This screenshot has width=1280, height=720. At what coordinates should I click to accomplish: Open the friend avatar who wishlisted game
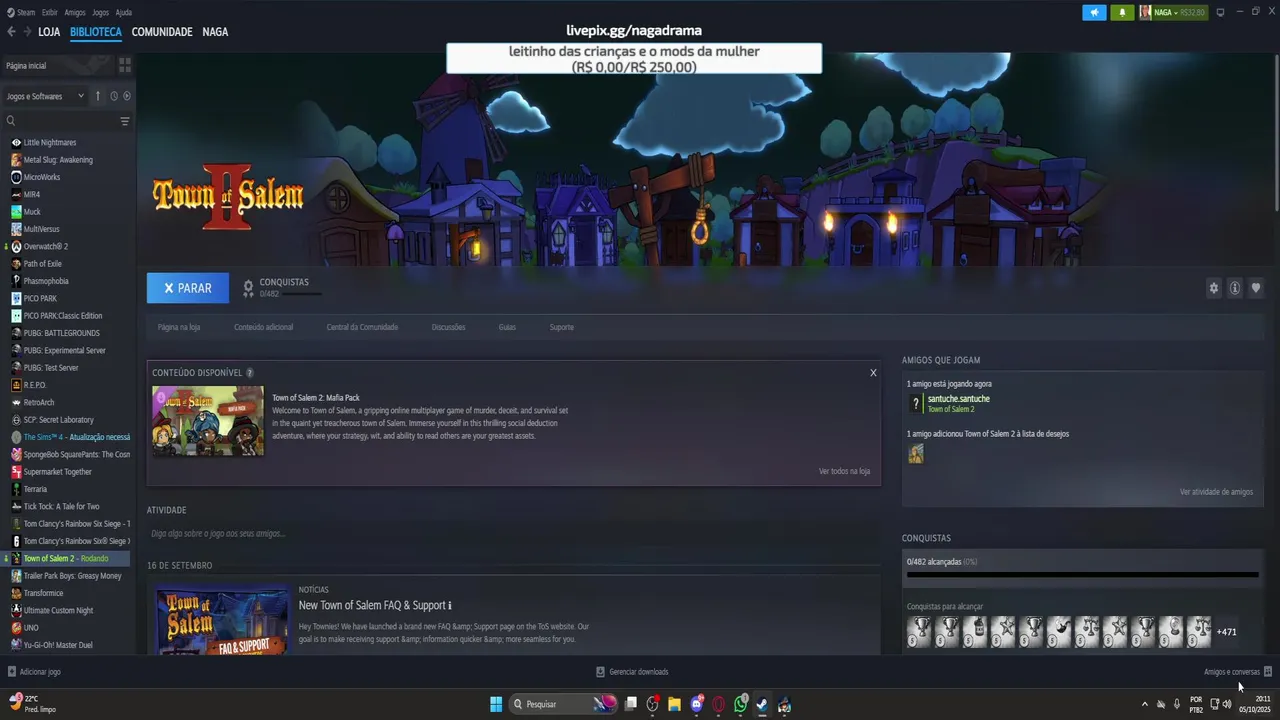coord(916,454)
